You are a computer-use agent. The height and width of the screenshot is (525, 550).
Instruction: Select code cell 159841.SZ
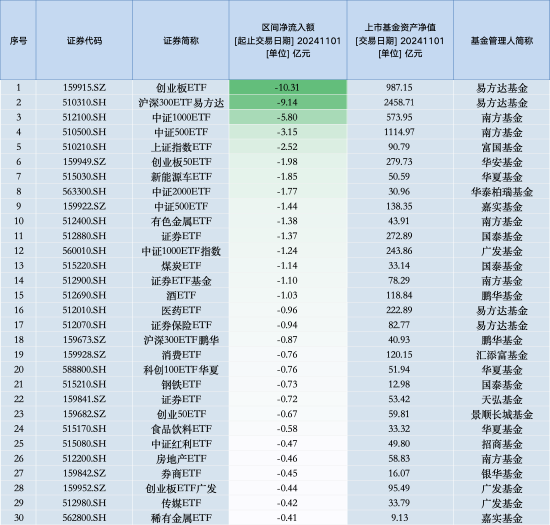[84, 399]
